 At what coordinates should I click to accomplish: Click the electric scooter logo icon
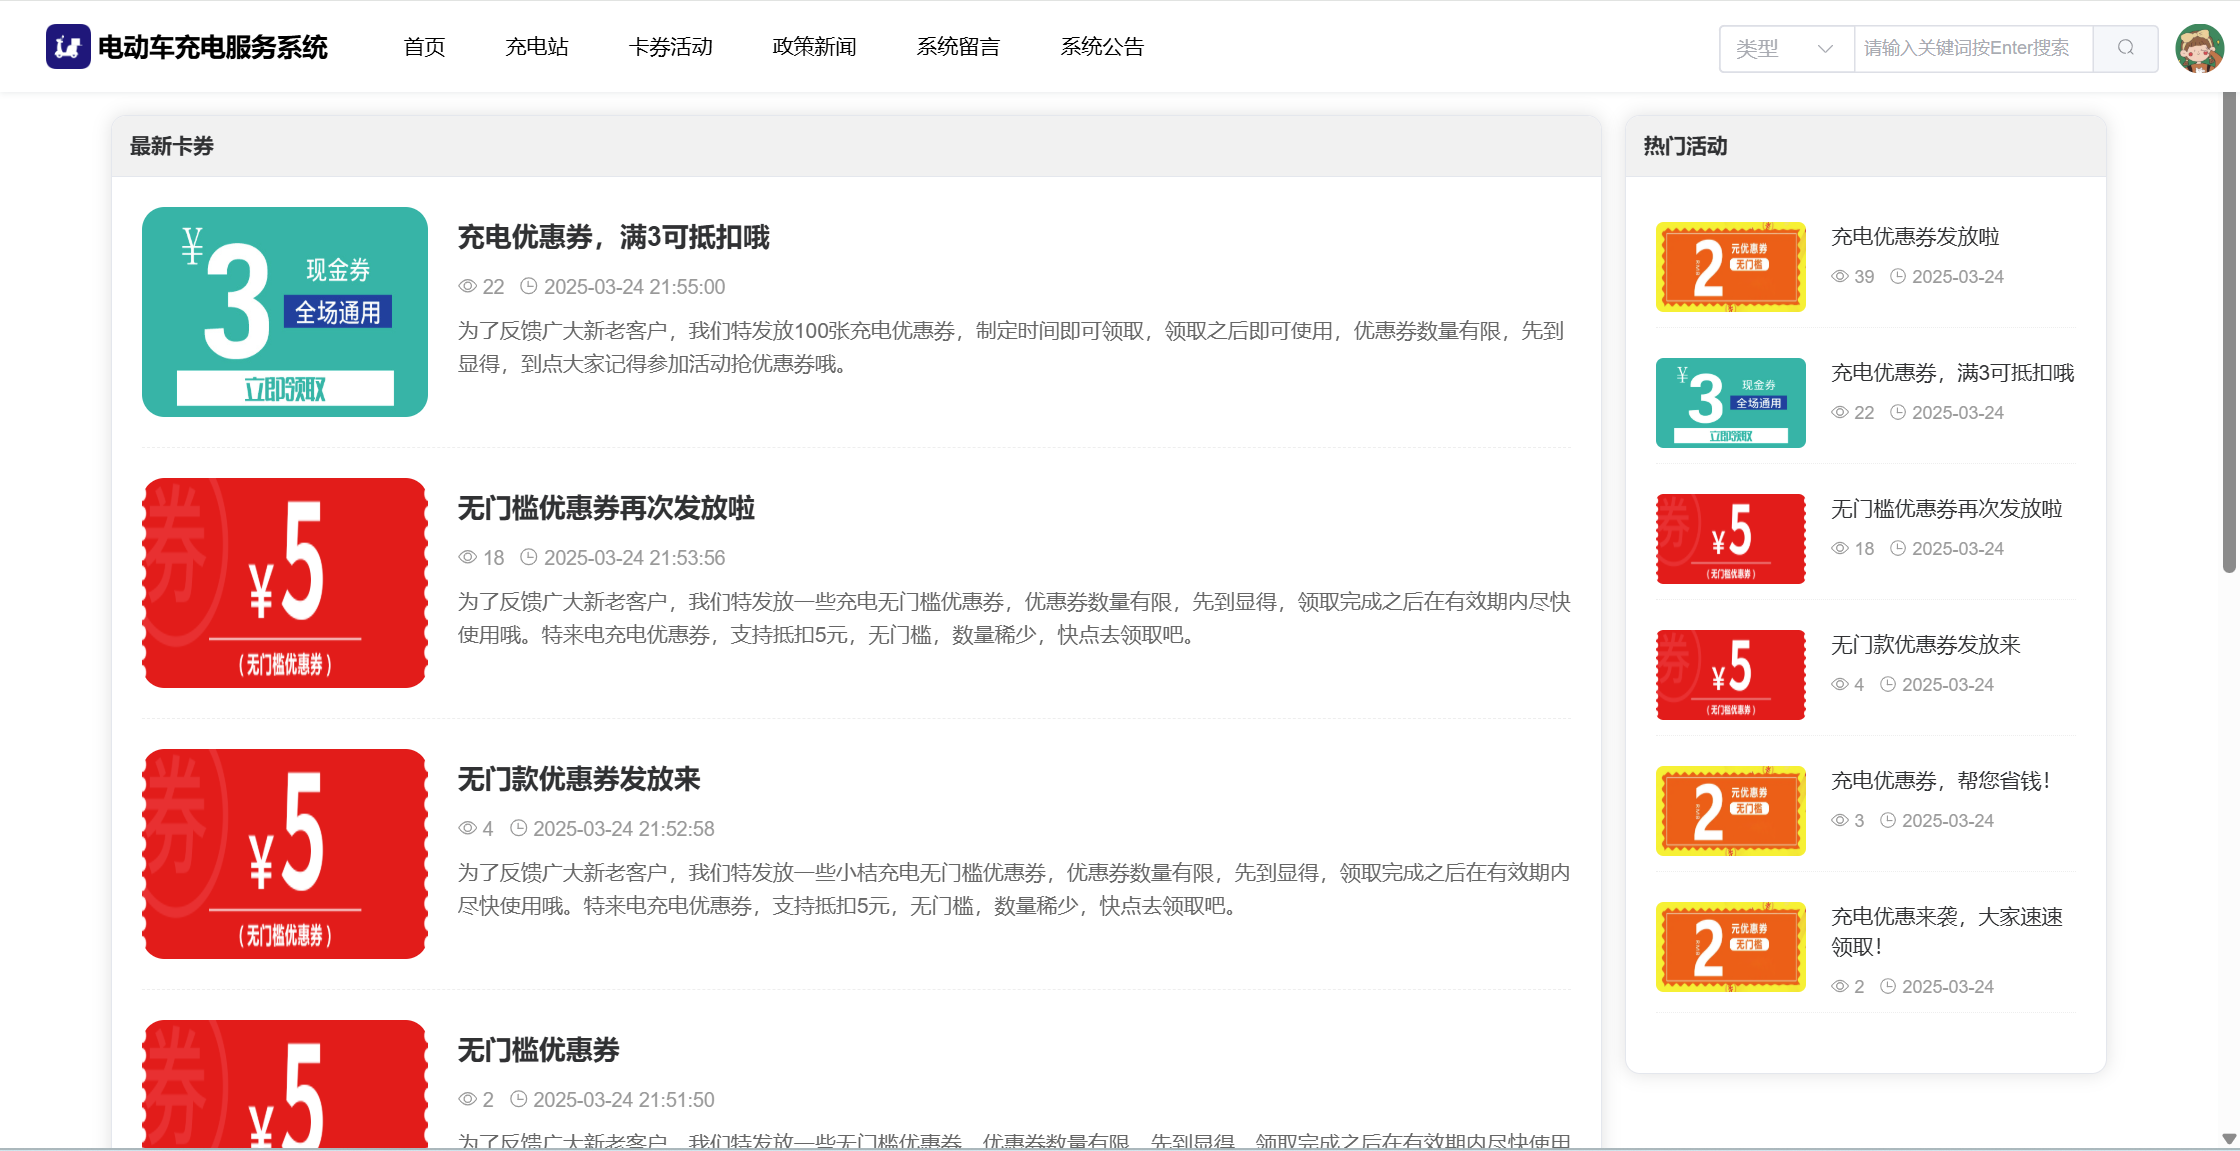point(68,47)
